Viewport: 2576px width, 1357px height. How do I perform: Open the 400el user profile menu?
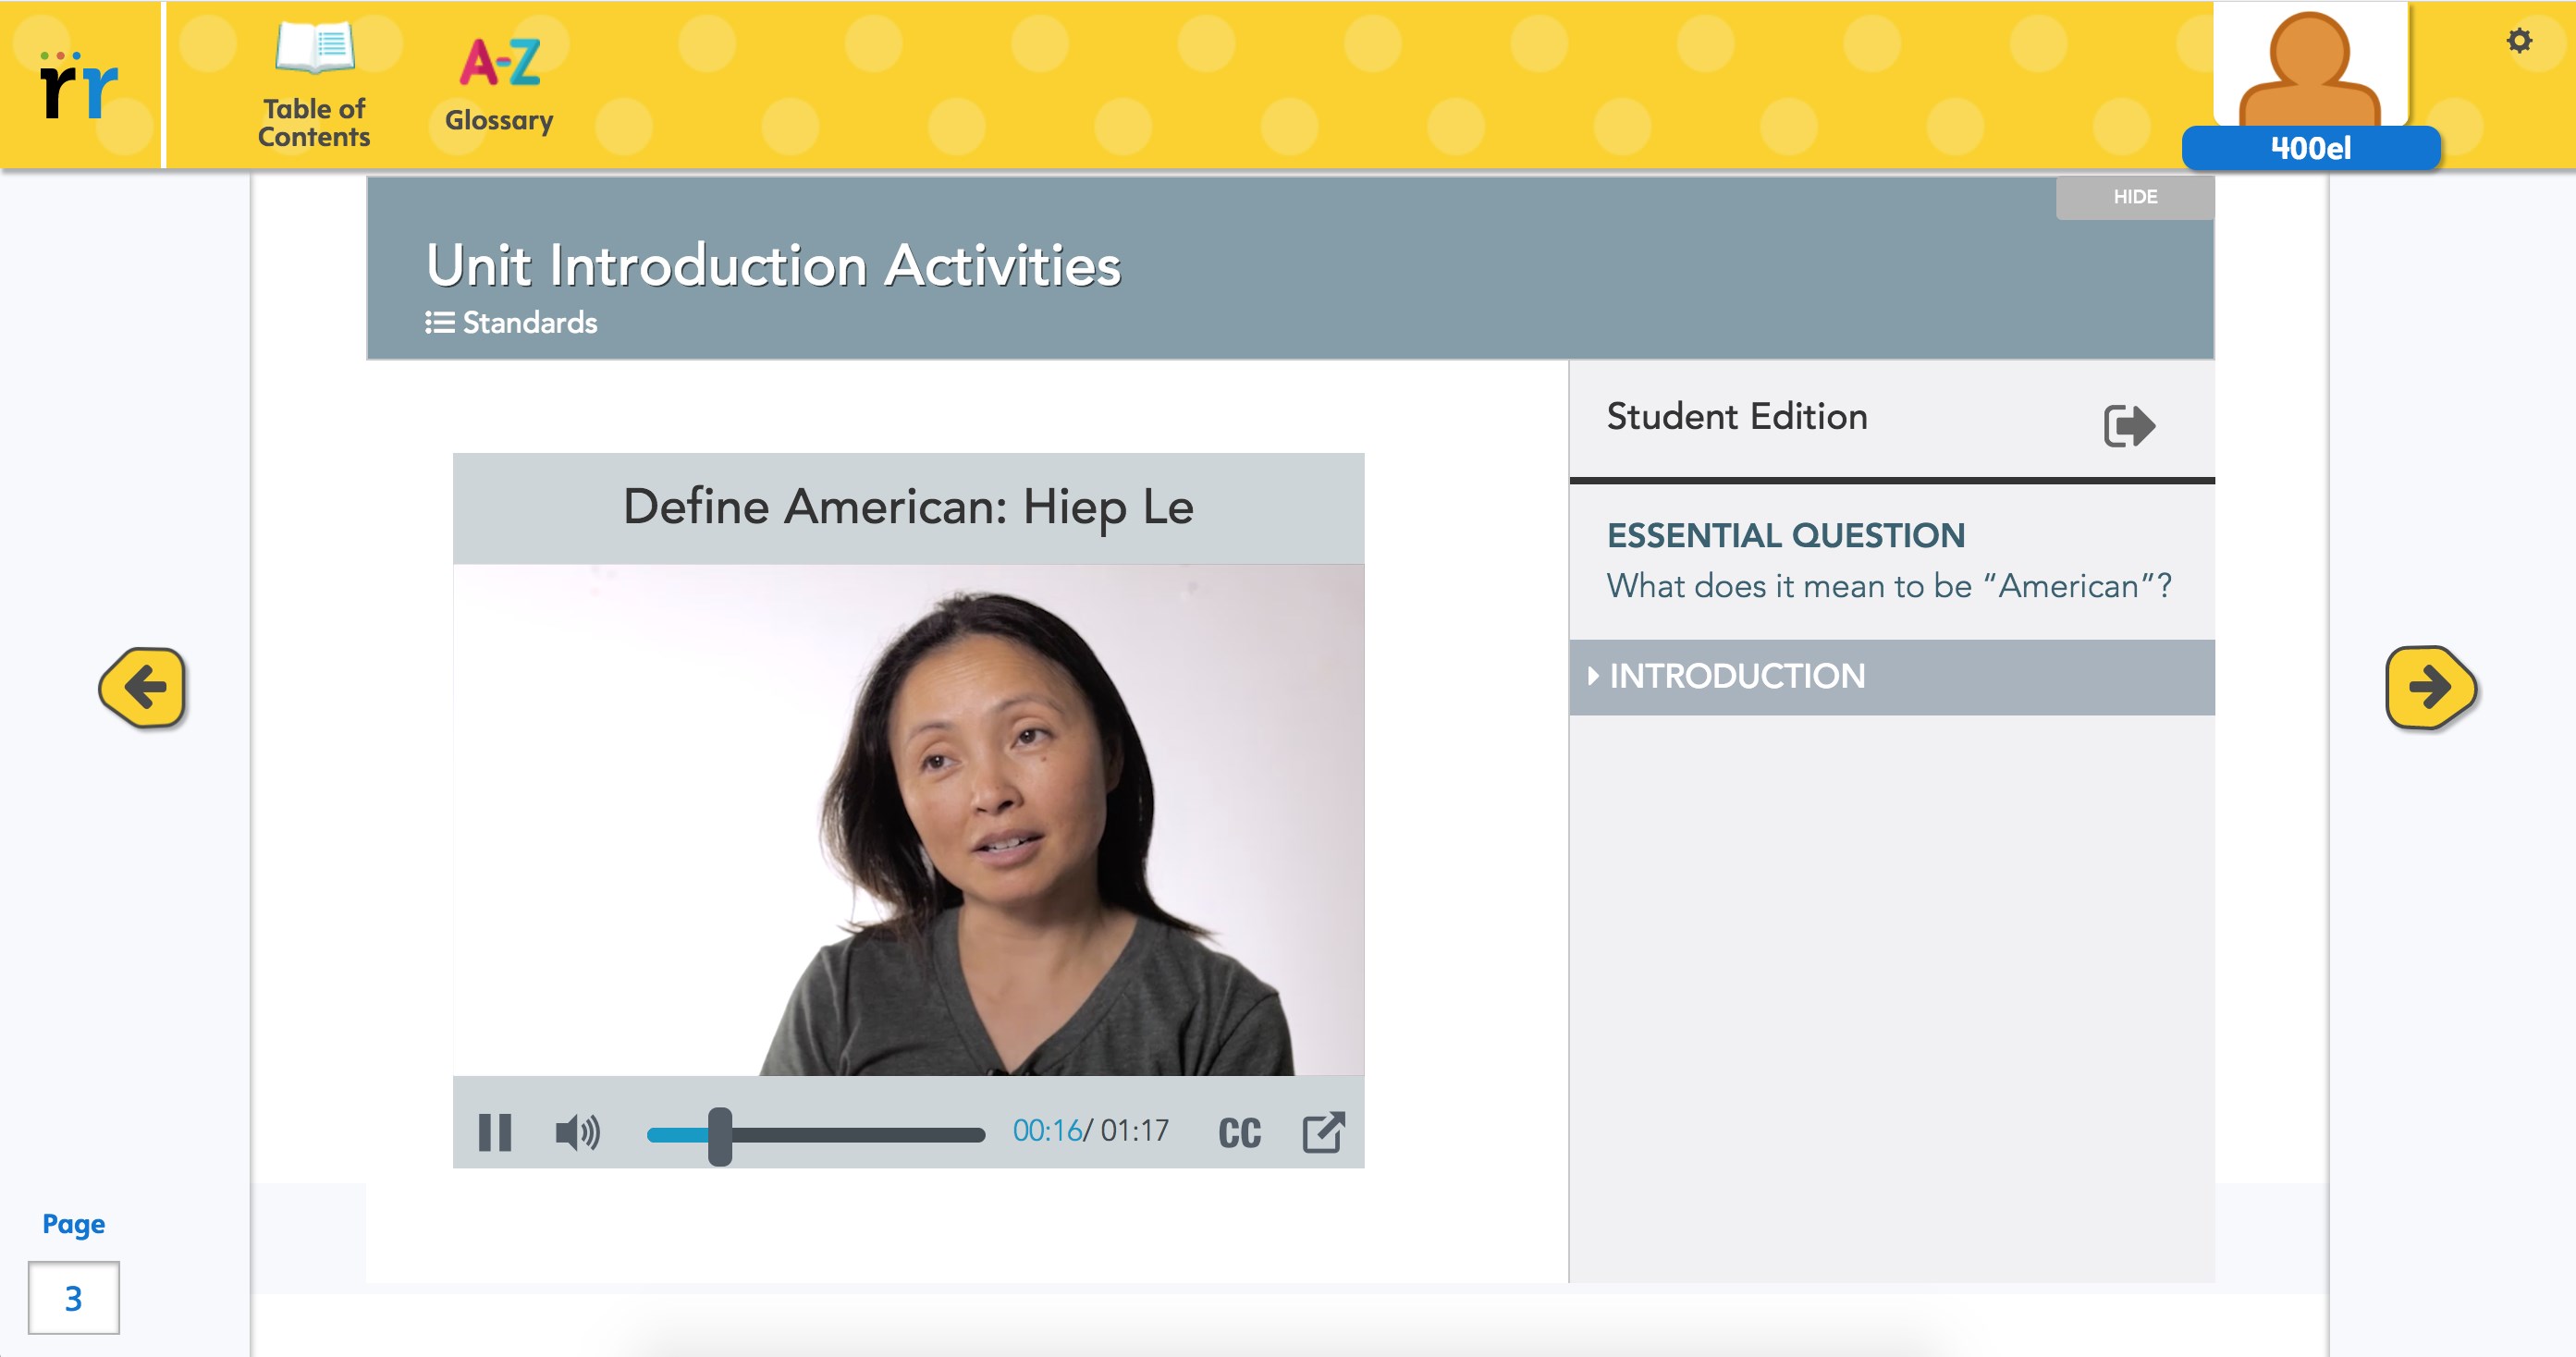coord(2310,148)
